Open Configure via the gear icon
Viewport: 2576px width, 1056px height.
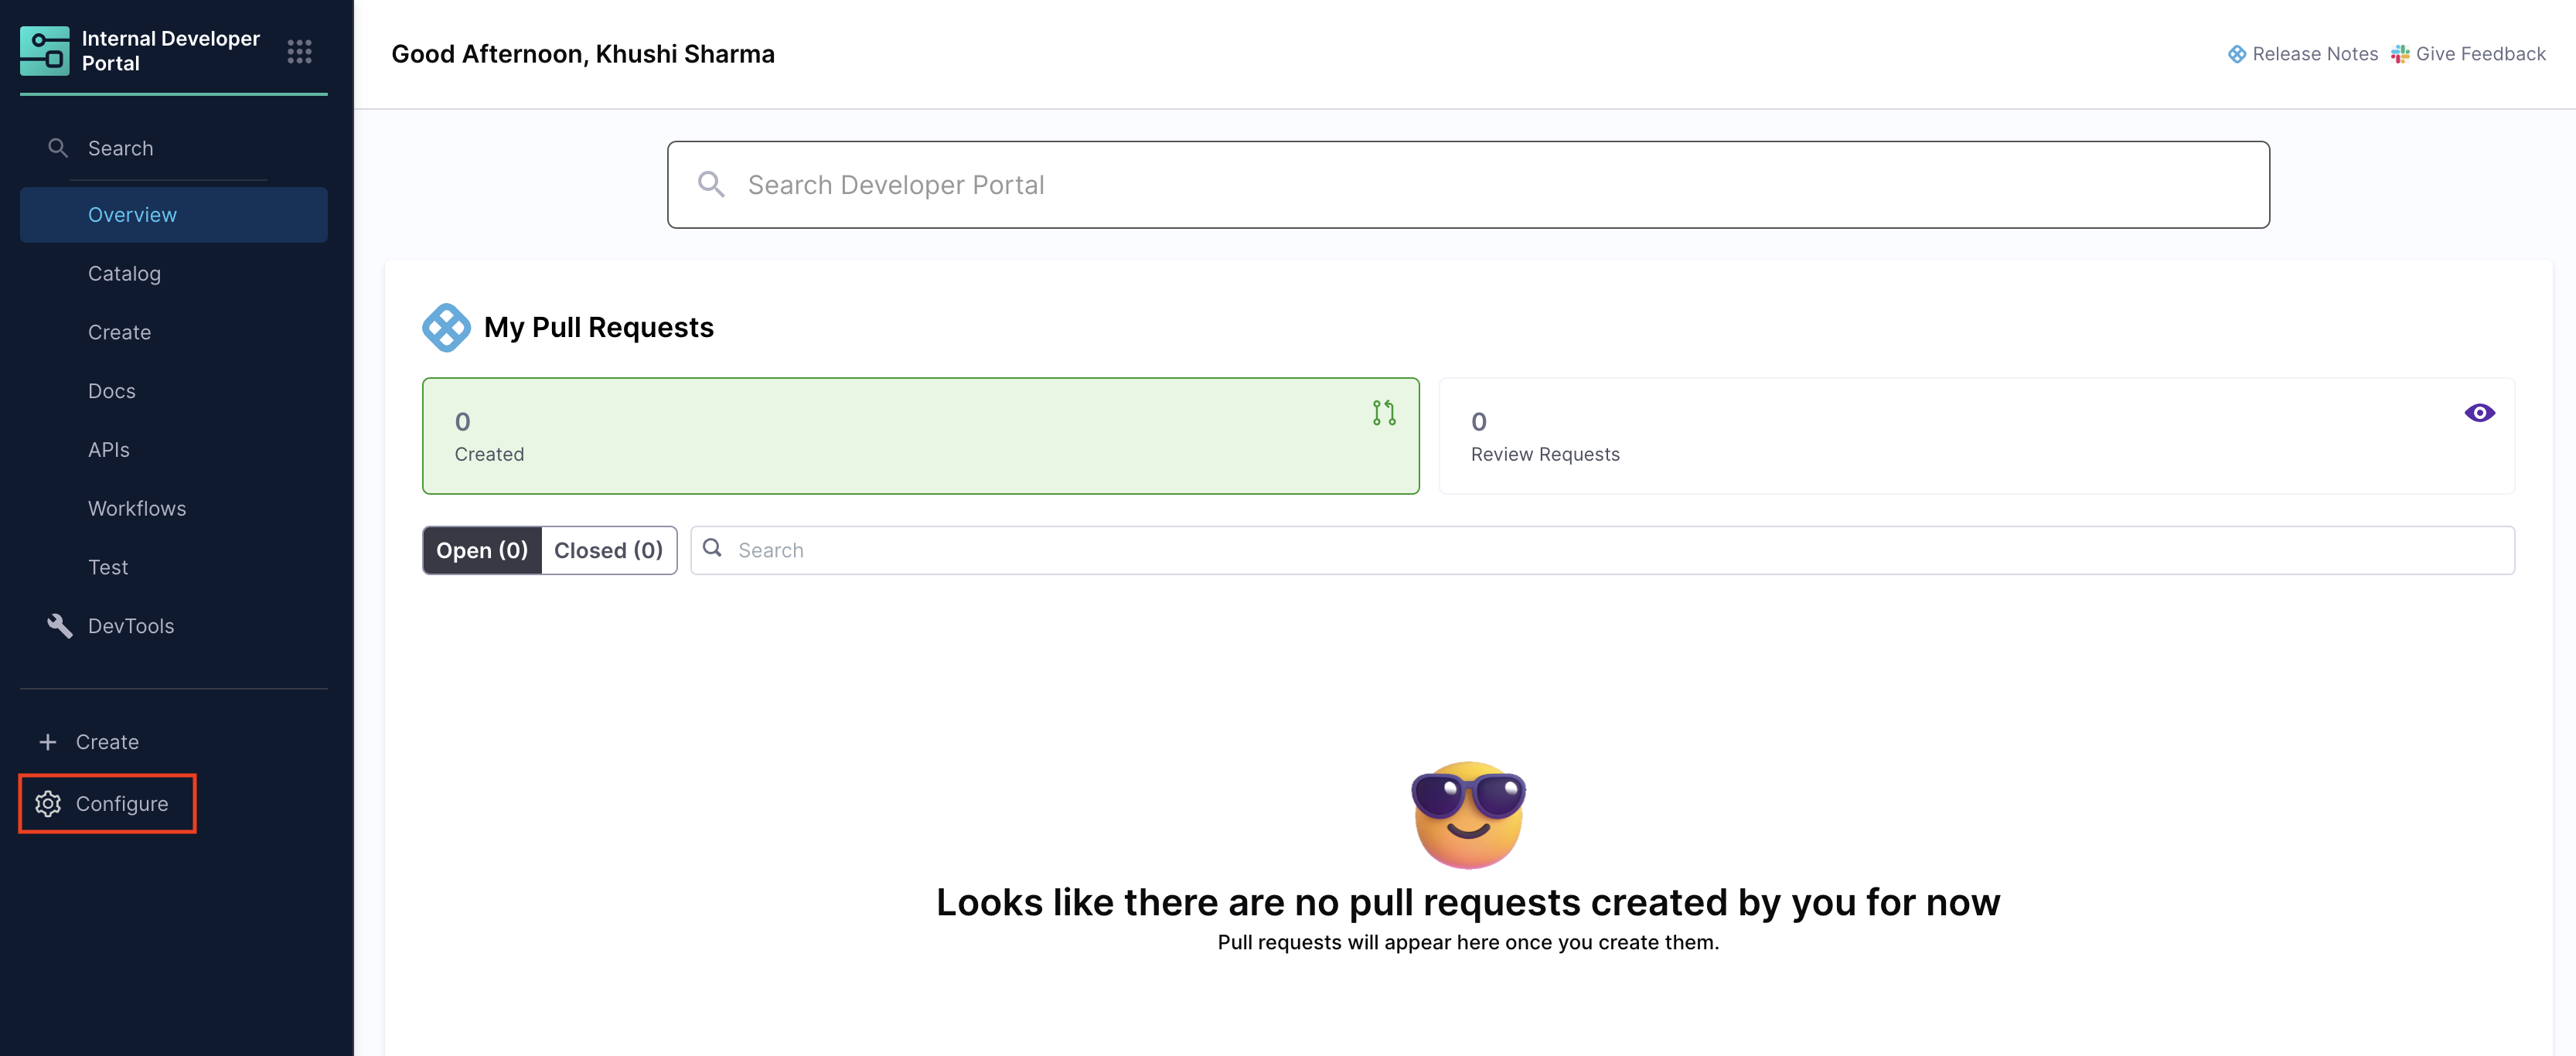[x=48, y=804]
